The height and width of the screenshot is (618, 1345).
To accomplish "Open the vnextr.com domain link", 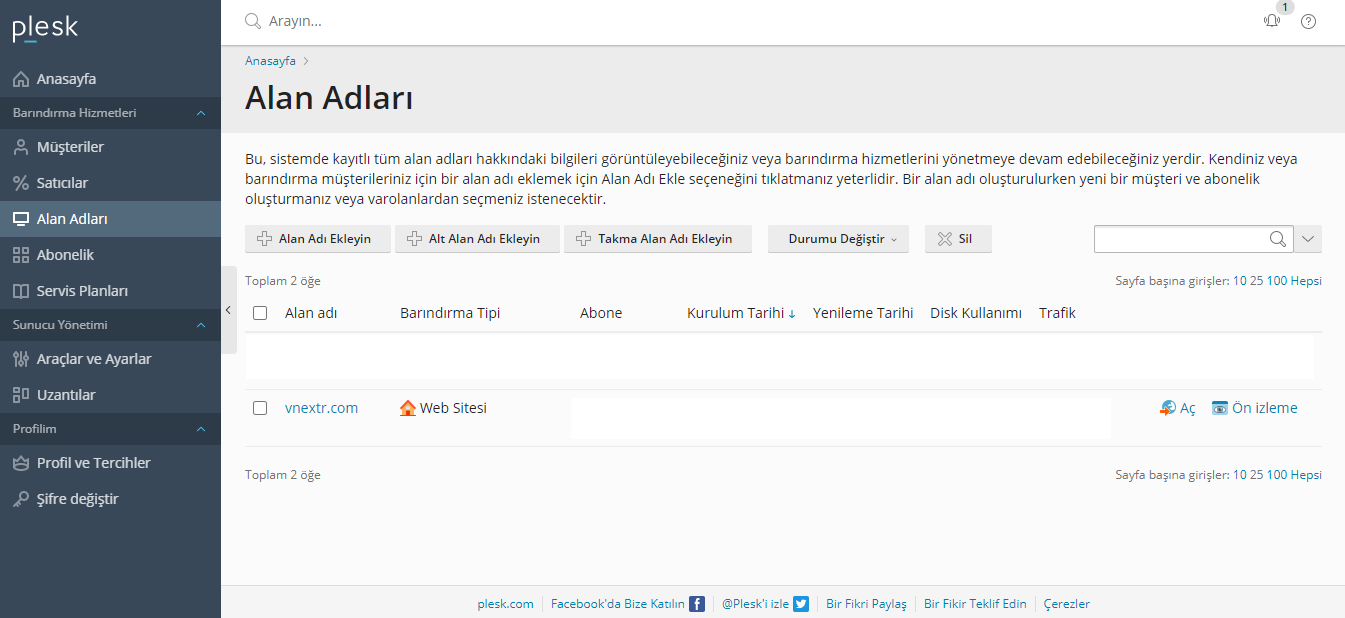I will pos(321,408).
